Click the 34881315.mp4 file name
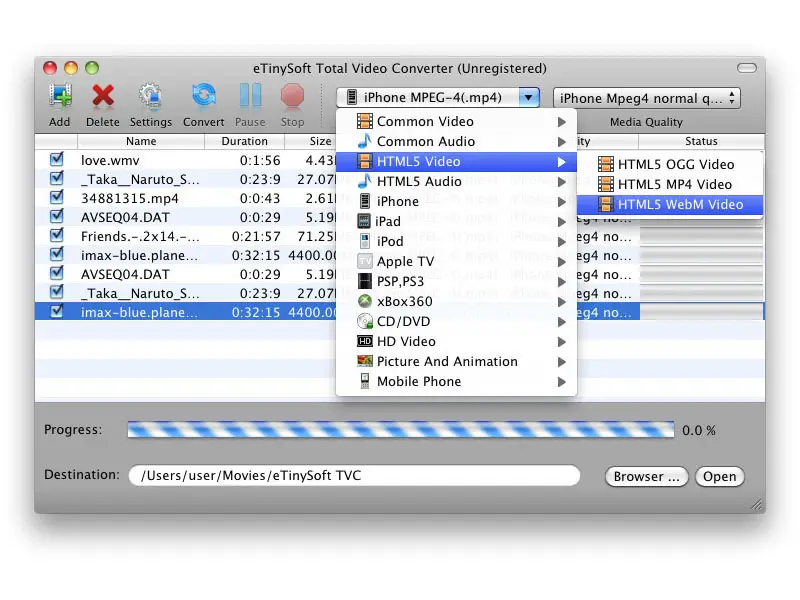 [x=130, y=198]
